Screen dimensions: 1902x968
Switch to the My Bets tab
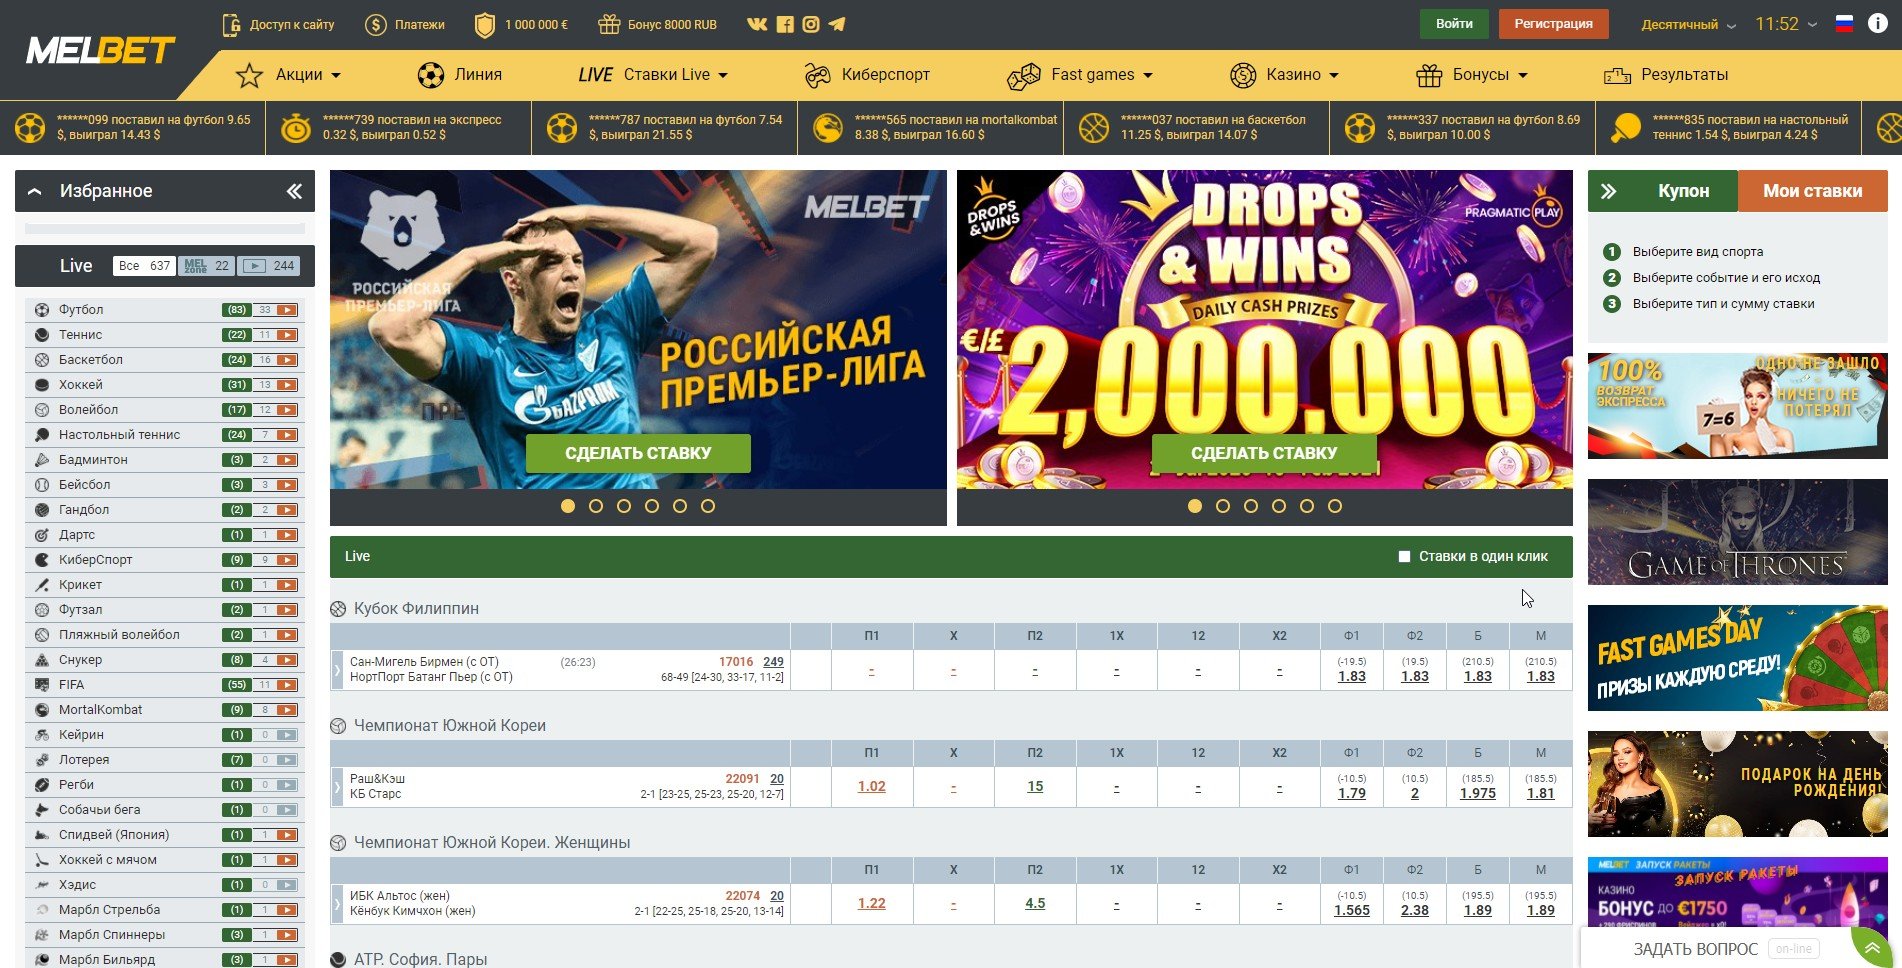coord(1812,191)
